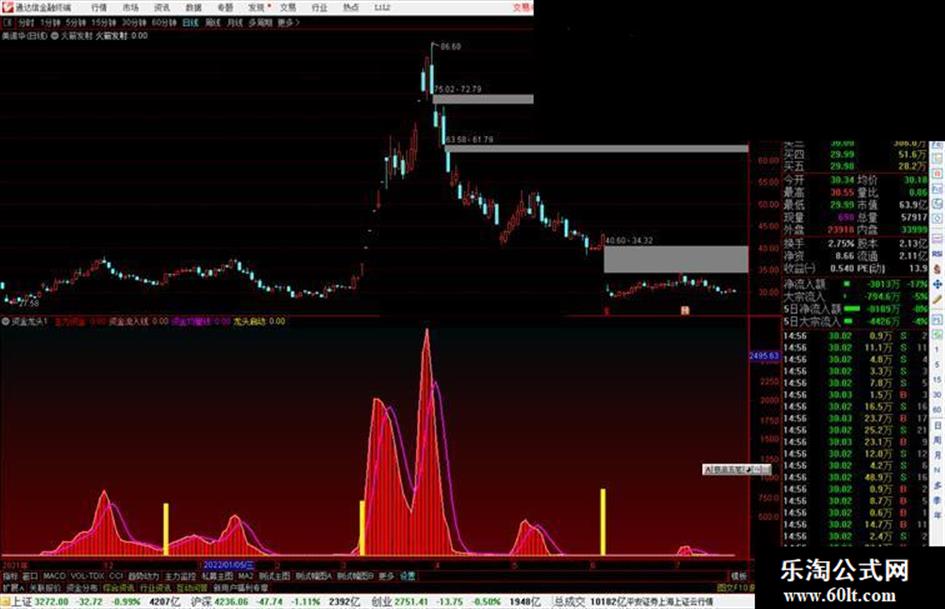
Task: Click the 2495.63 blue axis value label
Action: click(764, 356)
